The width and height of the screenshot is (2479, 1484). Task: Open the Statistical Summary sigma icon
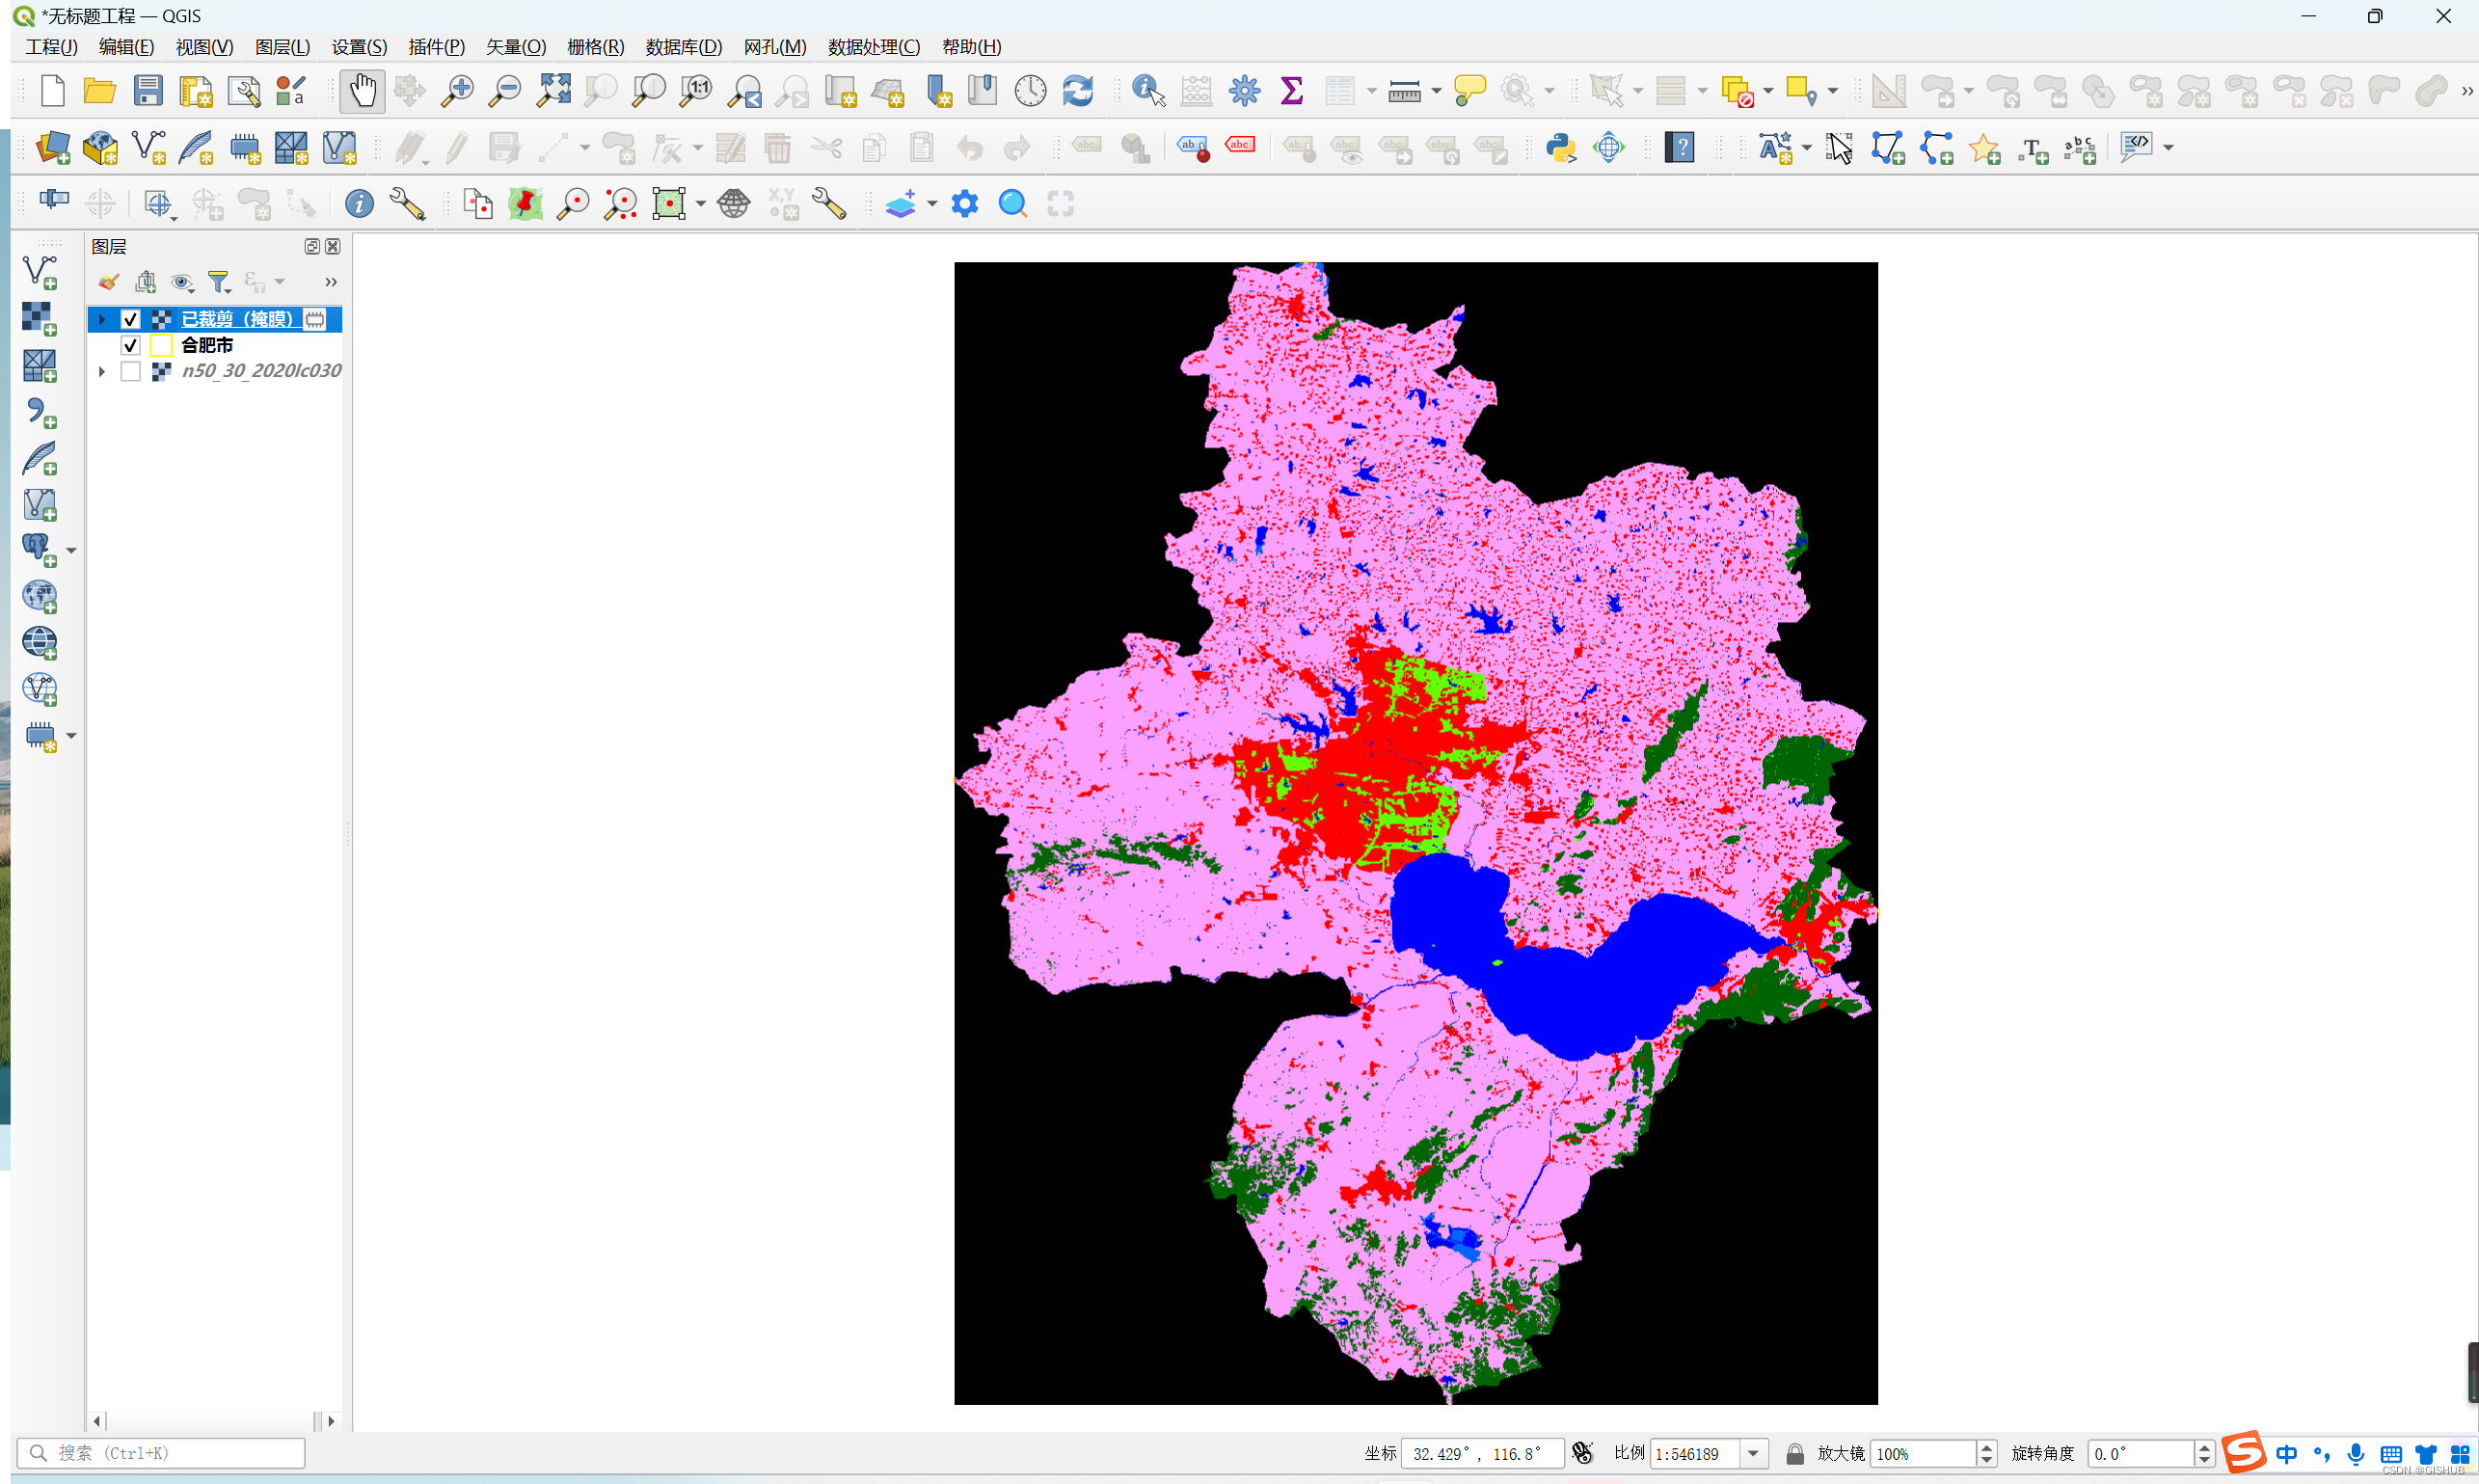pyautogui.click(x=1291, y=91)
